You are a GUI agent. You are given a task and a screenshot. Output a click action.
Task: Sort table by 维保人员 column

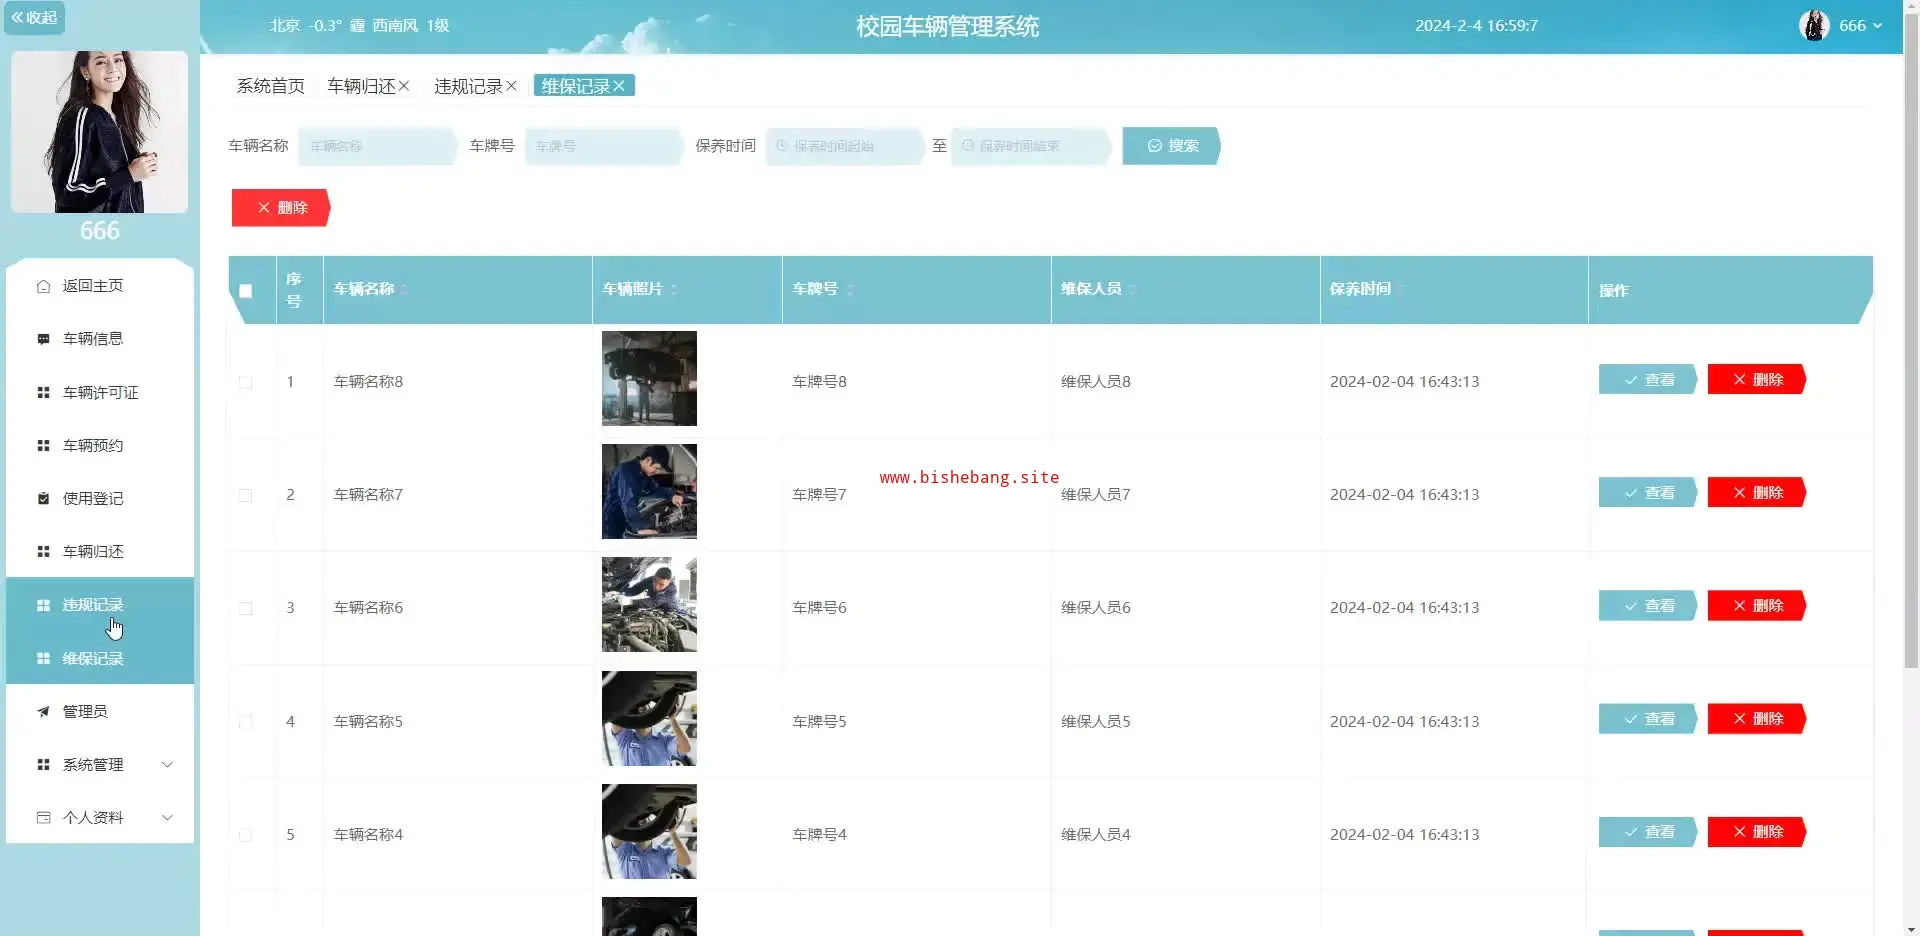tap(1133, 290)
